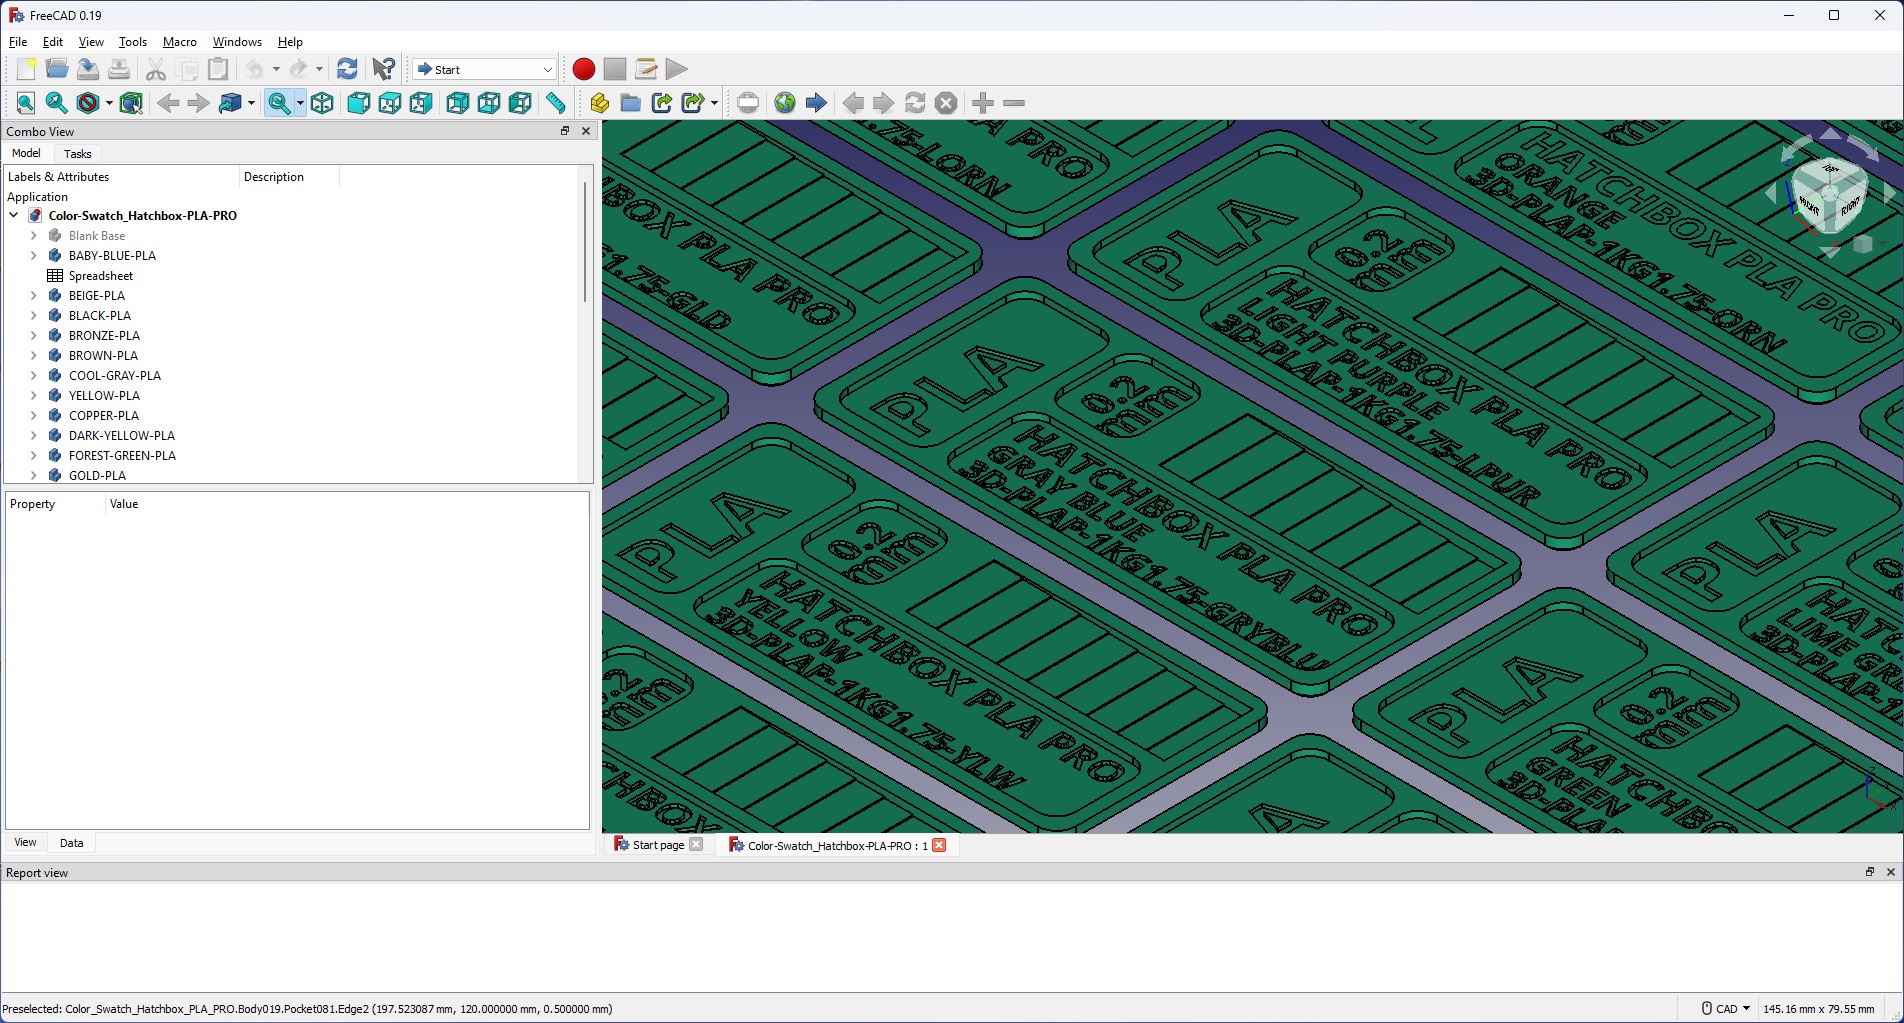Click the What's This help cursor tool
The width and height of the screenshot is (1904, 1023).
point(383,69)
